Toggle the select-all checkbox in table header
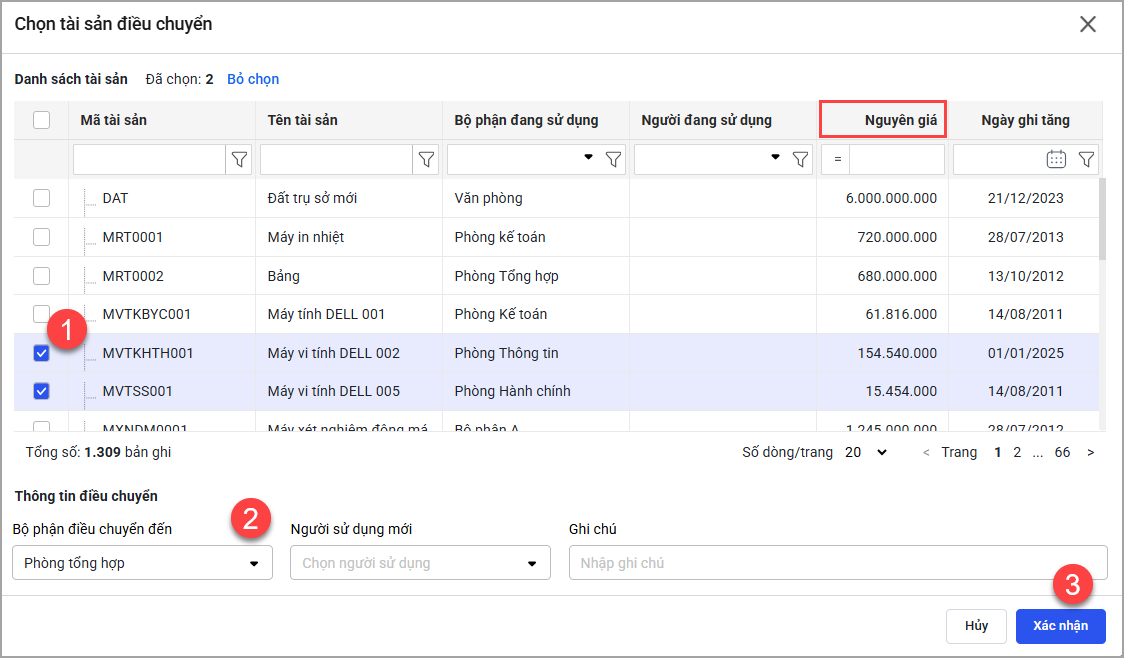 (41, 120)
